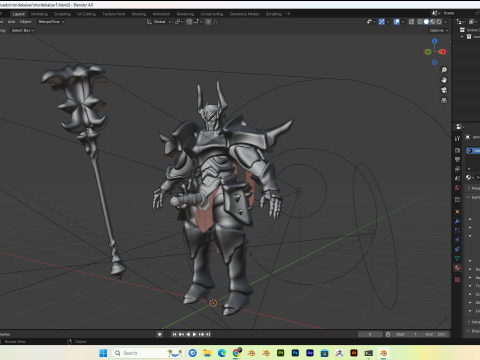The image size is (480, 360).
Task: Switch to the Layout workspace tab
Action: 19,14
